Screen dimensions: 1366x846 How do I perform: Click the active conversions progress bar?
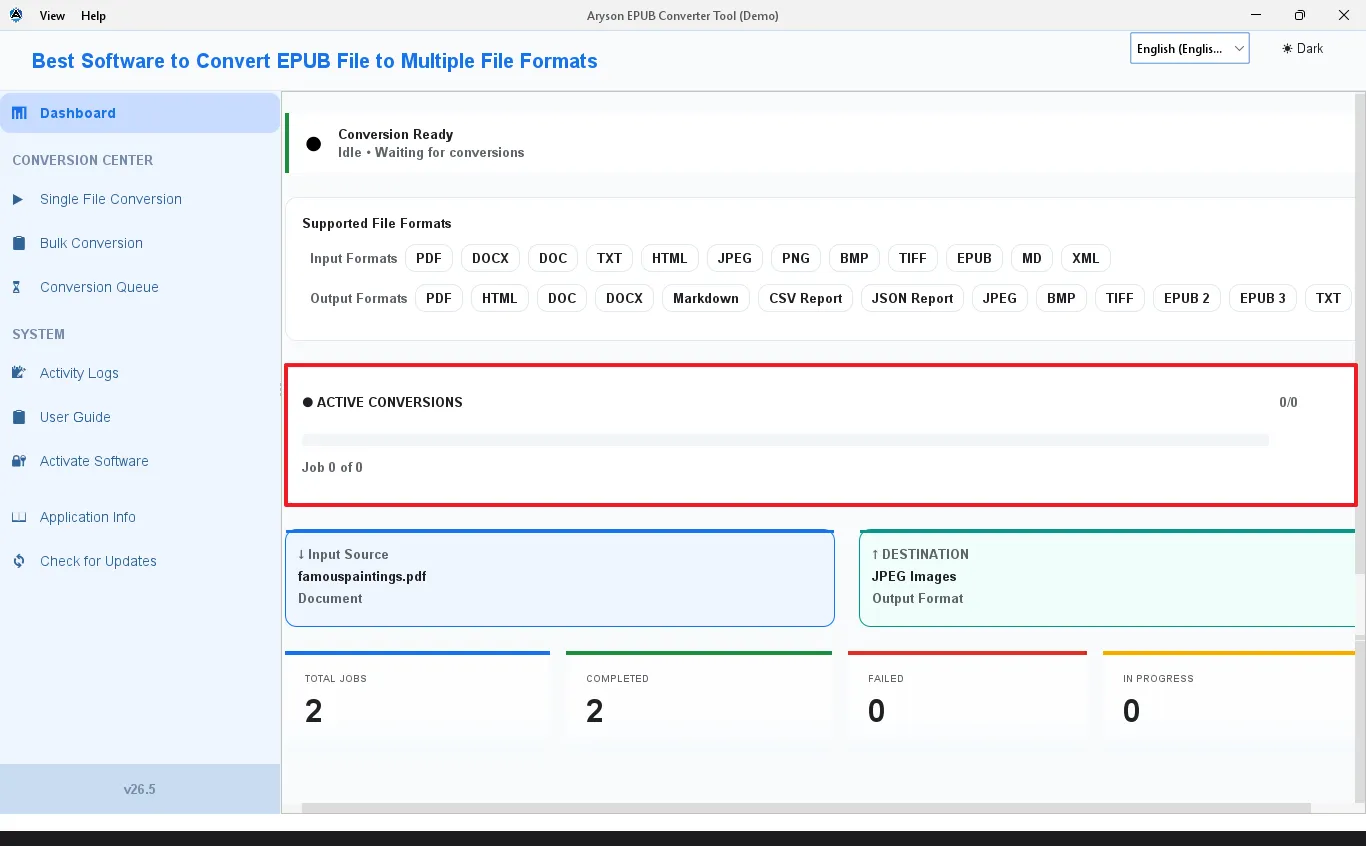click(x=785, y=440)
